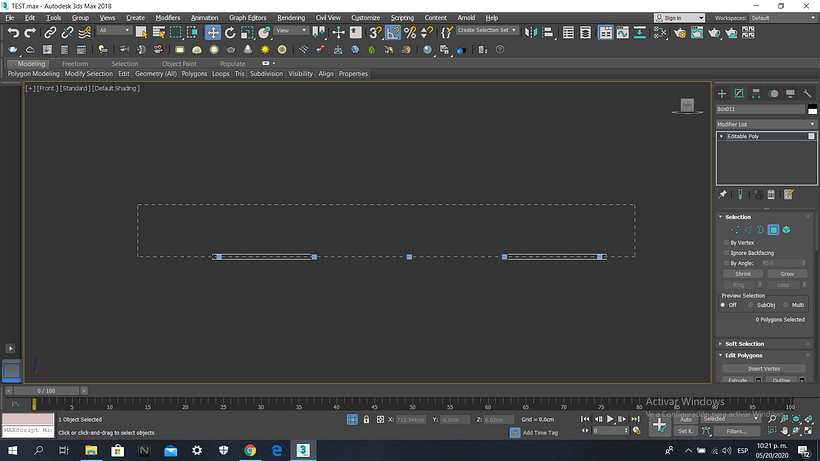Click the Redo arrow icon
Screen dimensions: 820x461
click(x=30, y=32)
